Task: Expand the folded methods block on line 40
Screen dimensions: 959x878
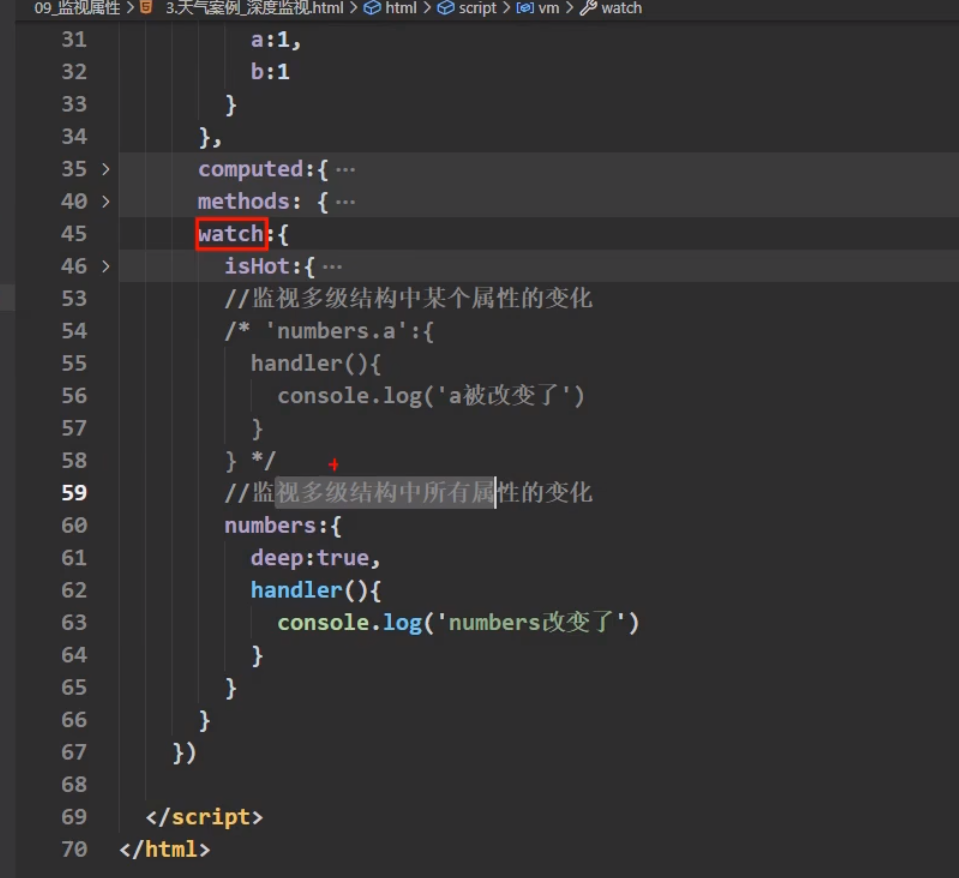Action: pyautogui.click(x=106, y=201)
